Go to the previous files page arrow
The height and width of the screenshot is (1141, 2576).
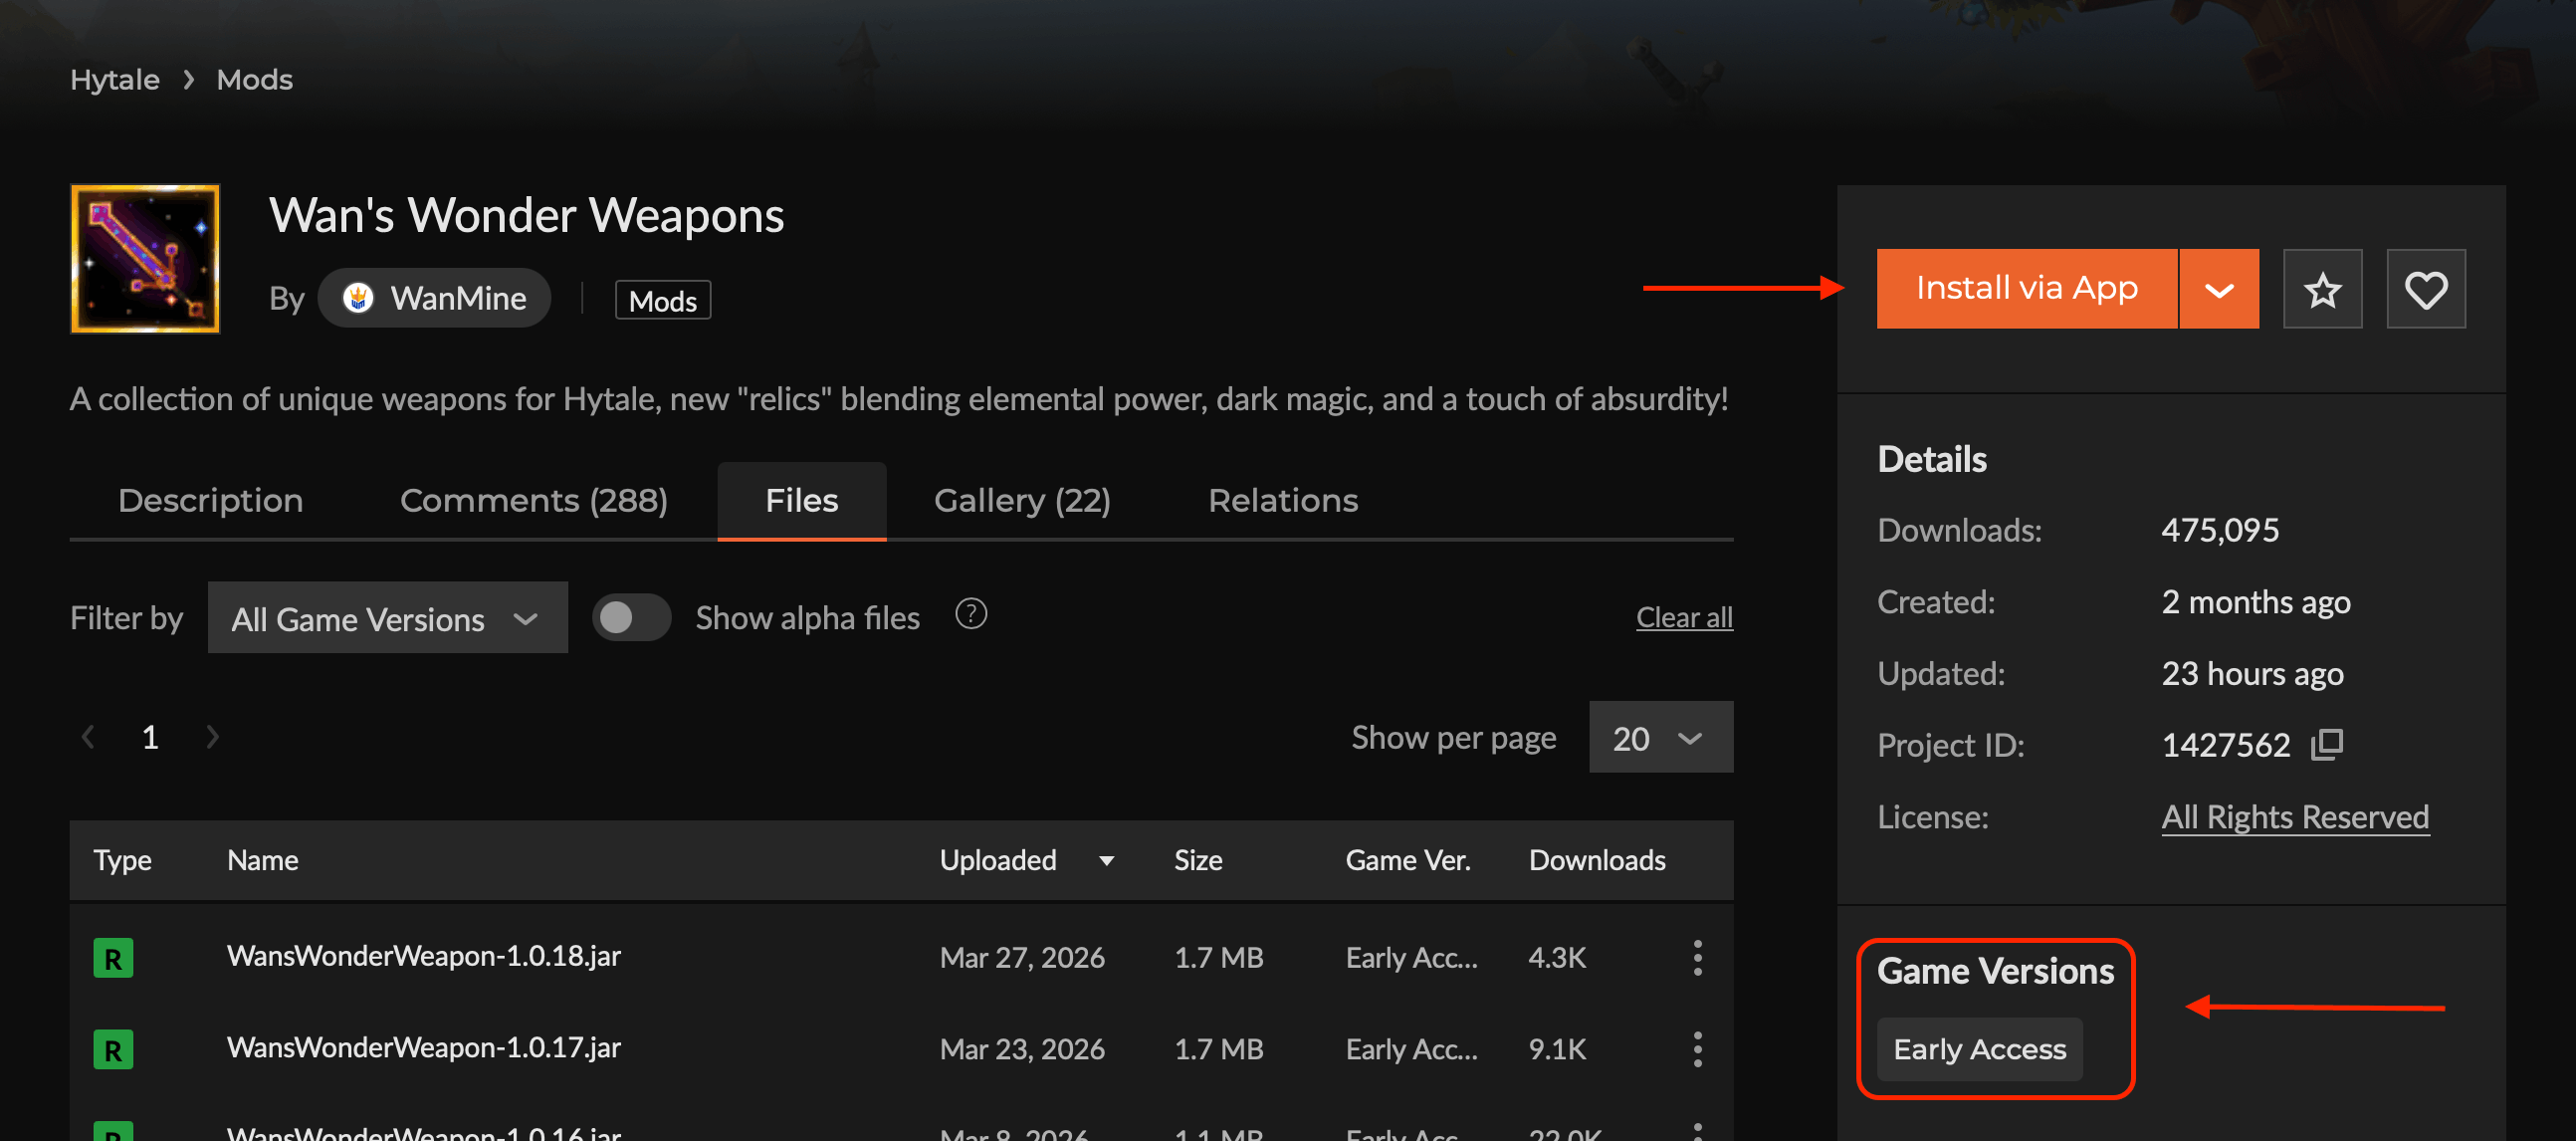tap(88, 738)
